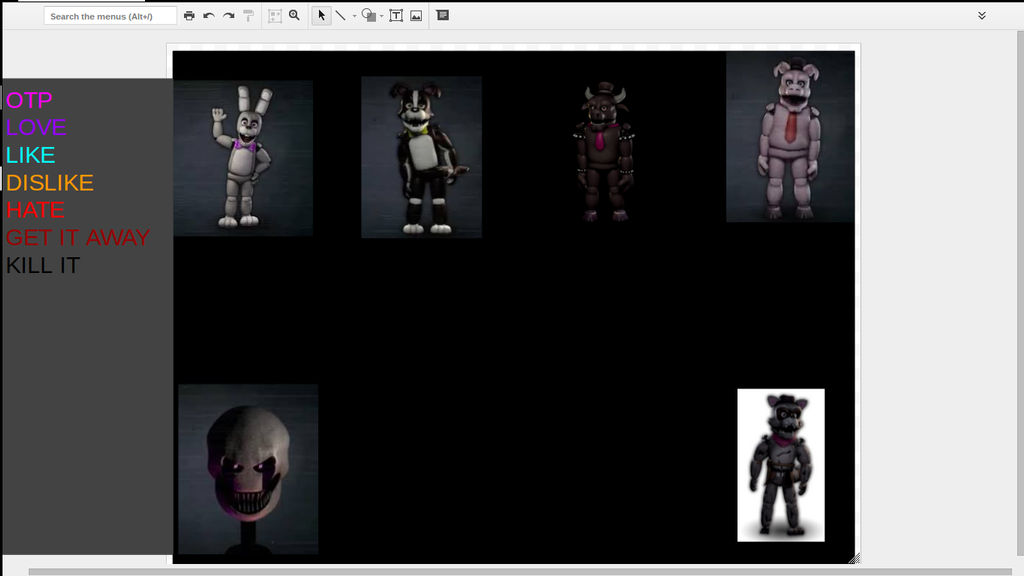
Task: Select the Shape tool
Action: (368, 16)
